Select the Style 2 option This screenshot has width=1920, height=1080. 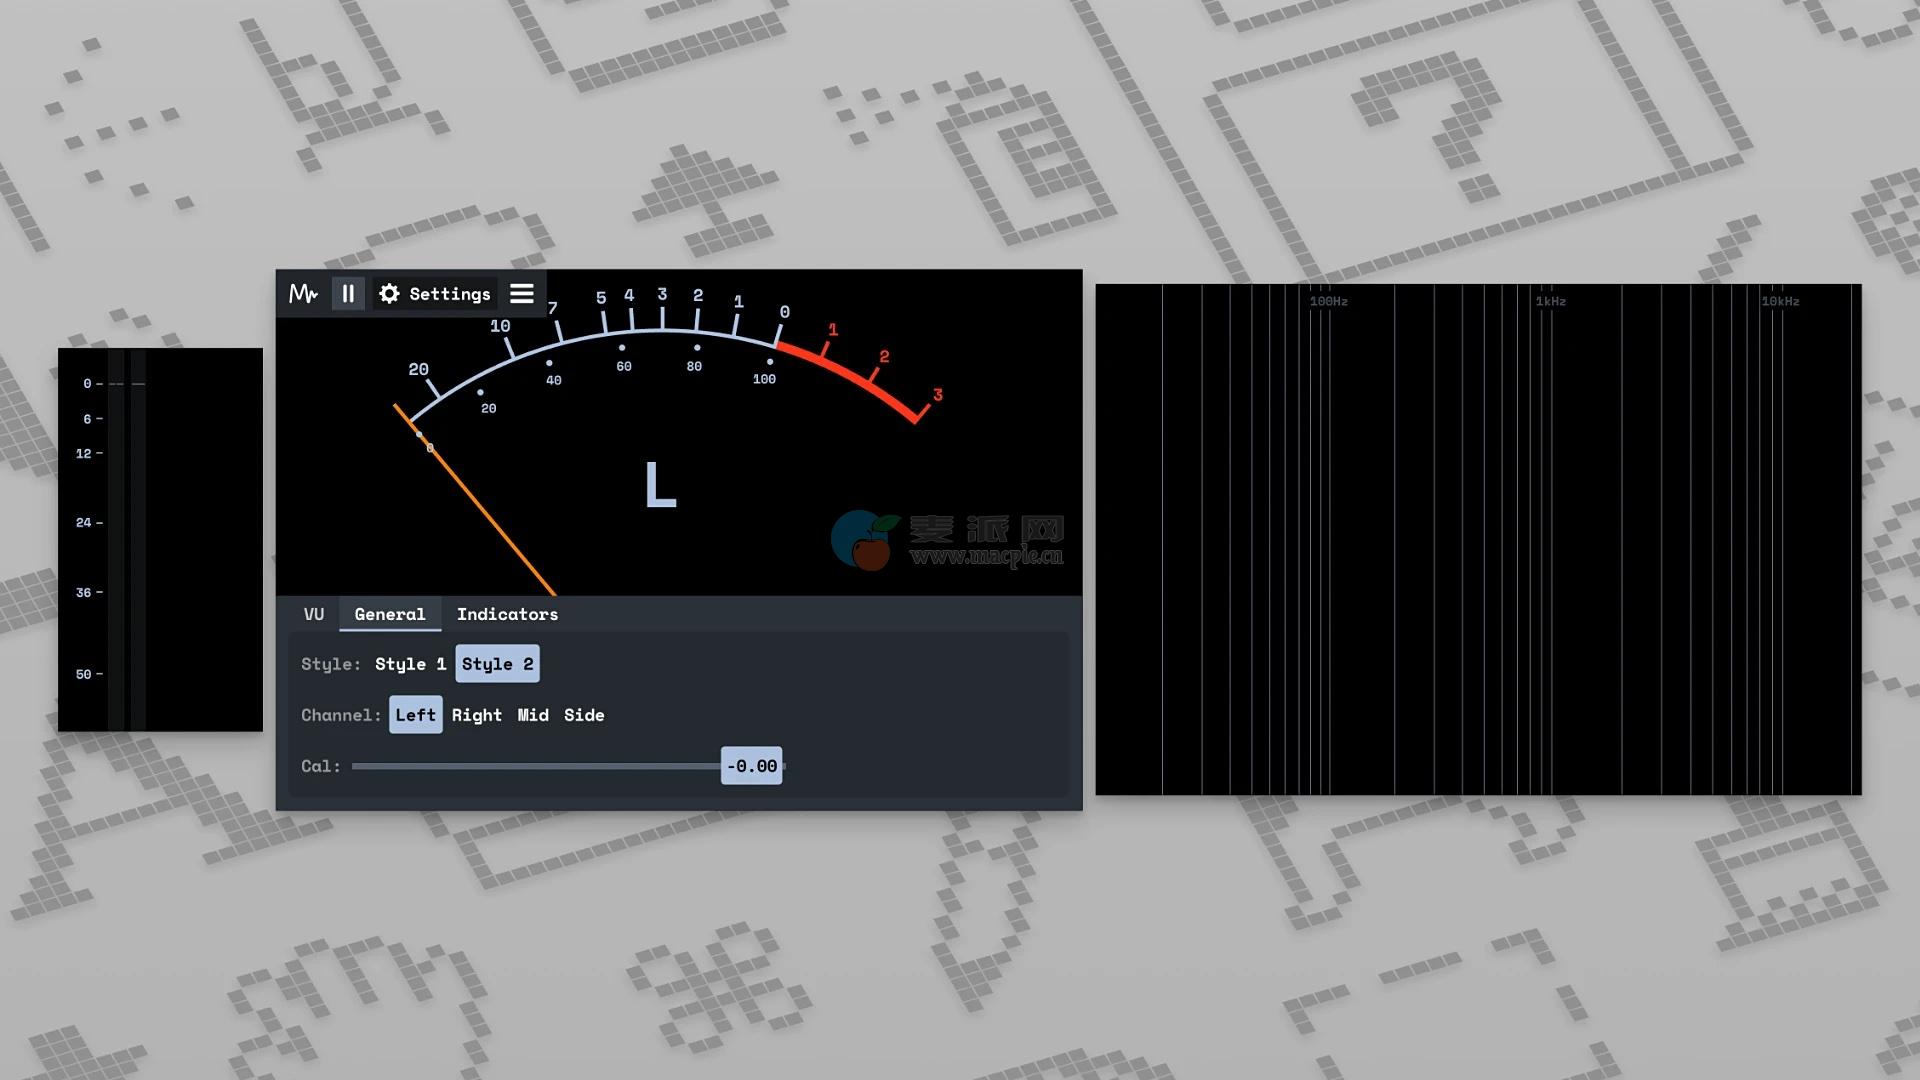tap(497, 664)
